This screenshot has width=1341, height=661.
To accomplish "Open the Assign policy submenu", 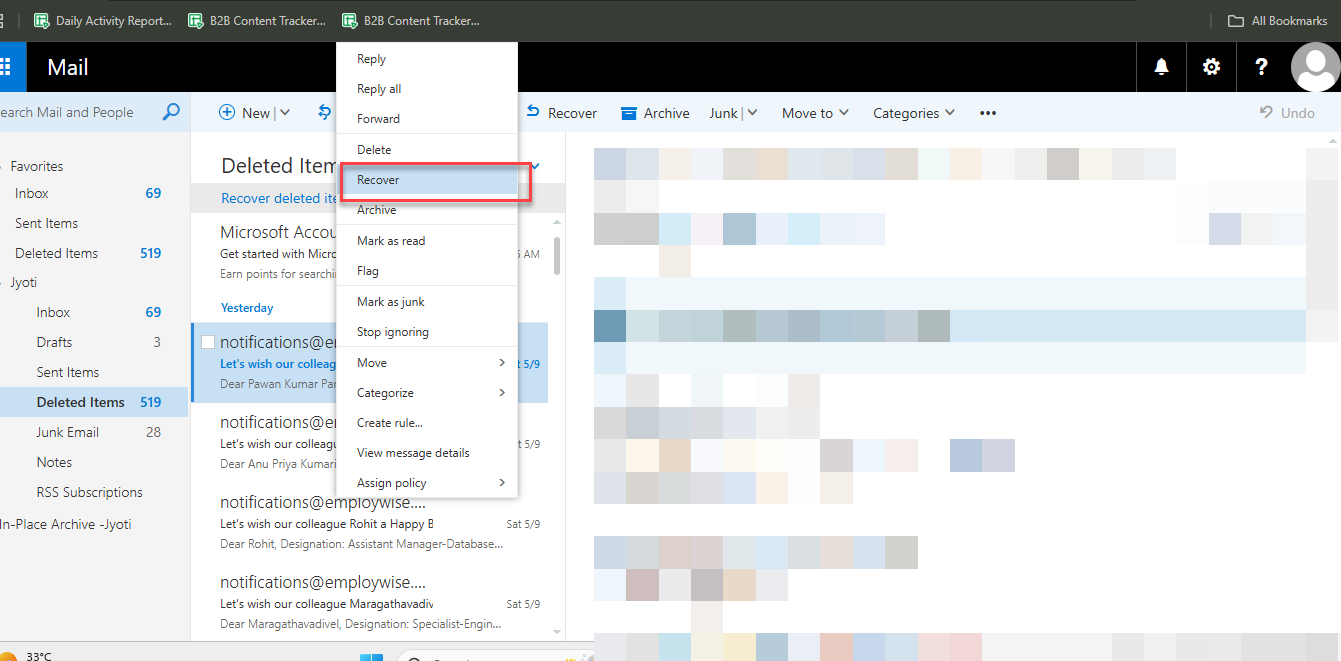I will pos(427,482).
